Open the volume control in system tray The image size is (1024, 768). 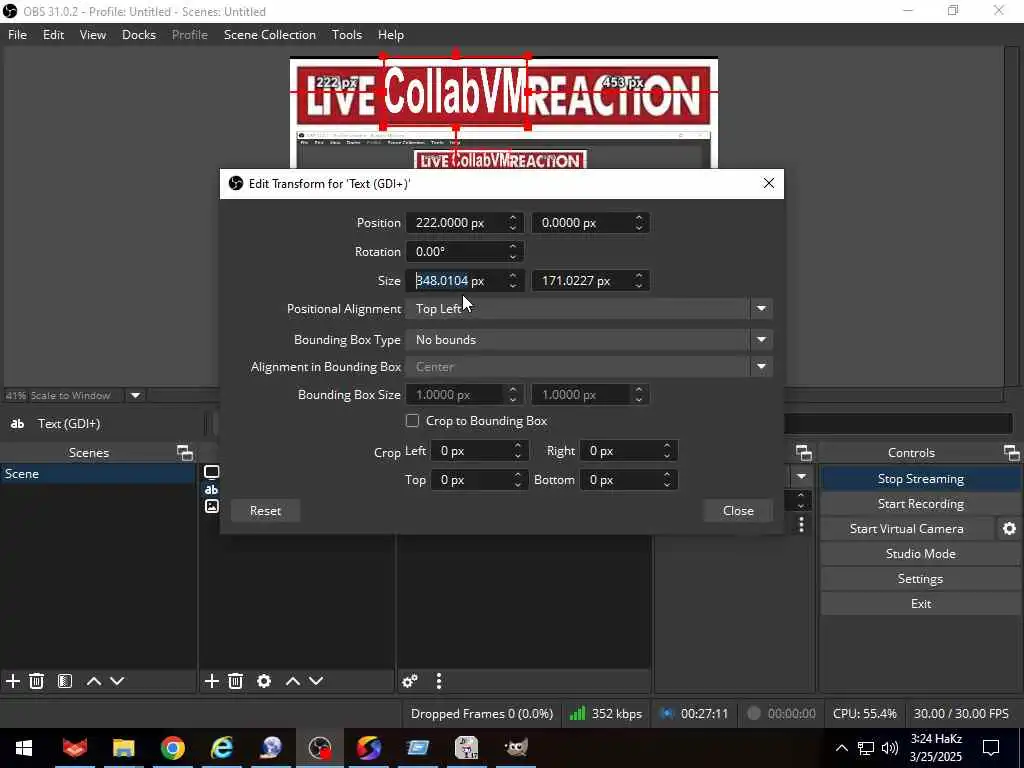[x=889, y=748]
